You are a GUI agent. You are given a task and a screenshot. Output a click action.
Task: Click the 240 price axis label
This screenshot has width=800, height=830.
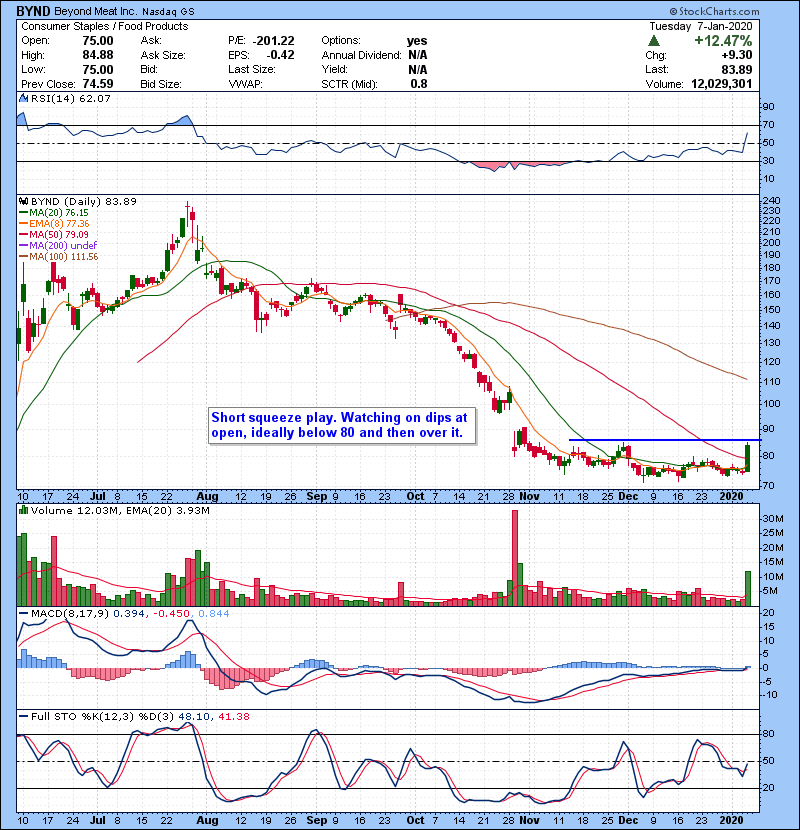click(771, 201)
